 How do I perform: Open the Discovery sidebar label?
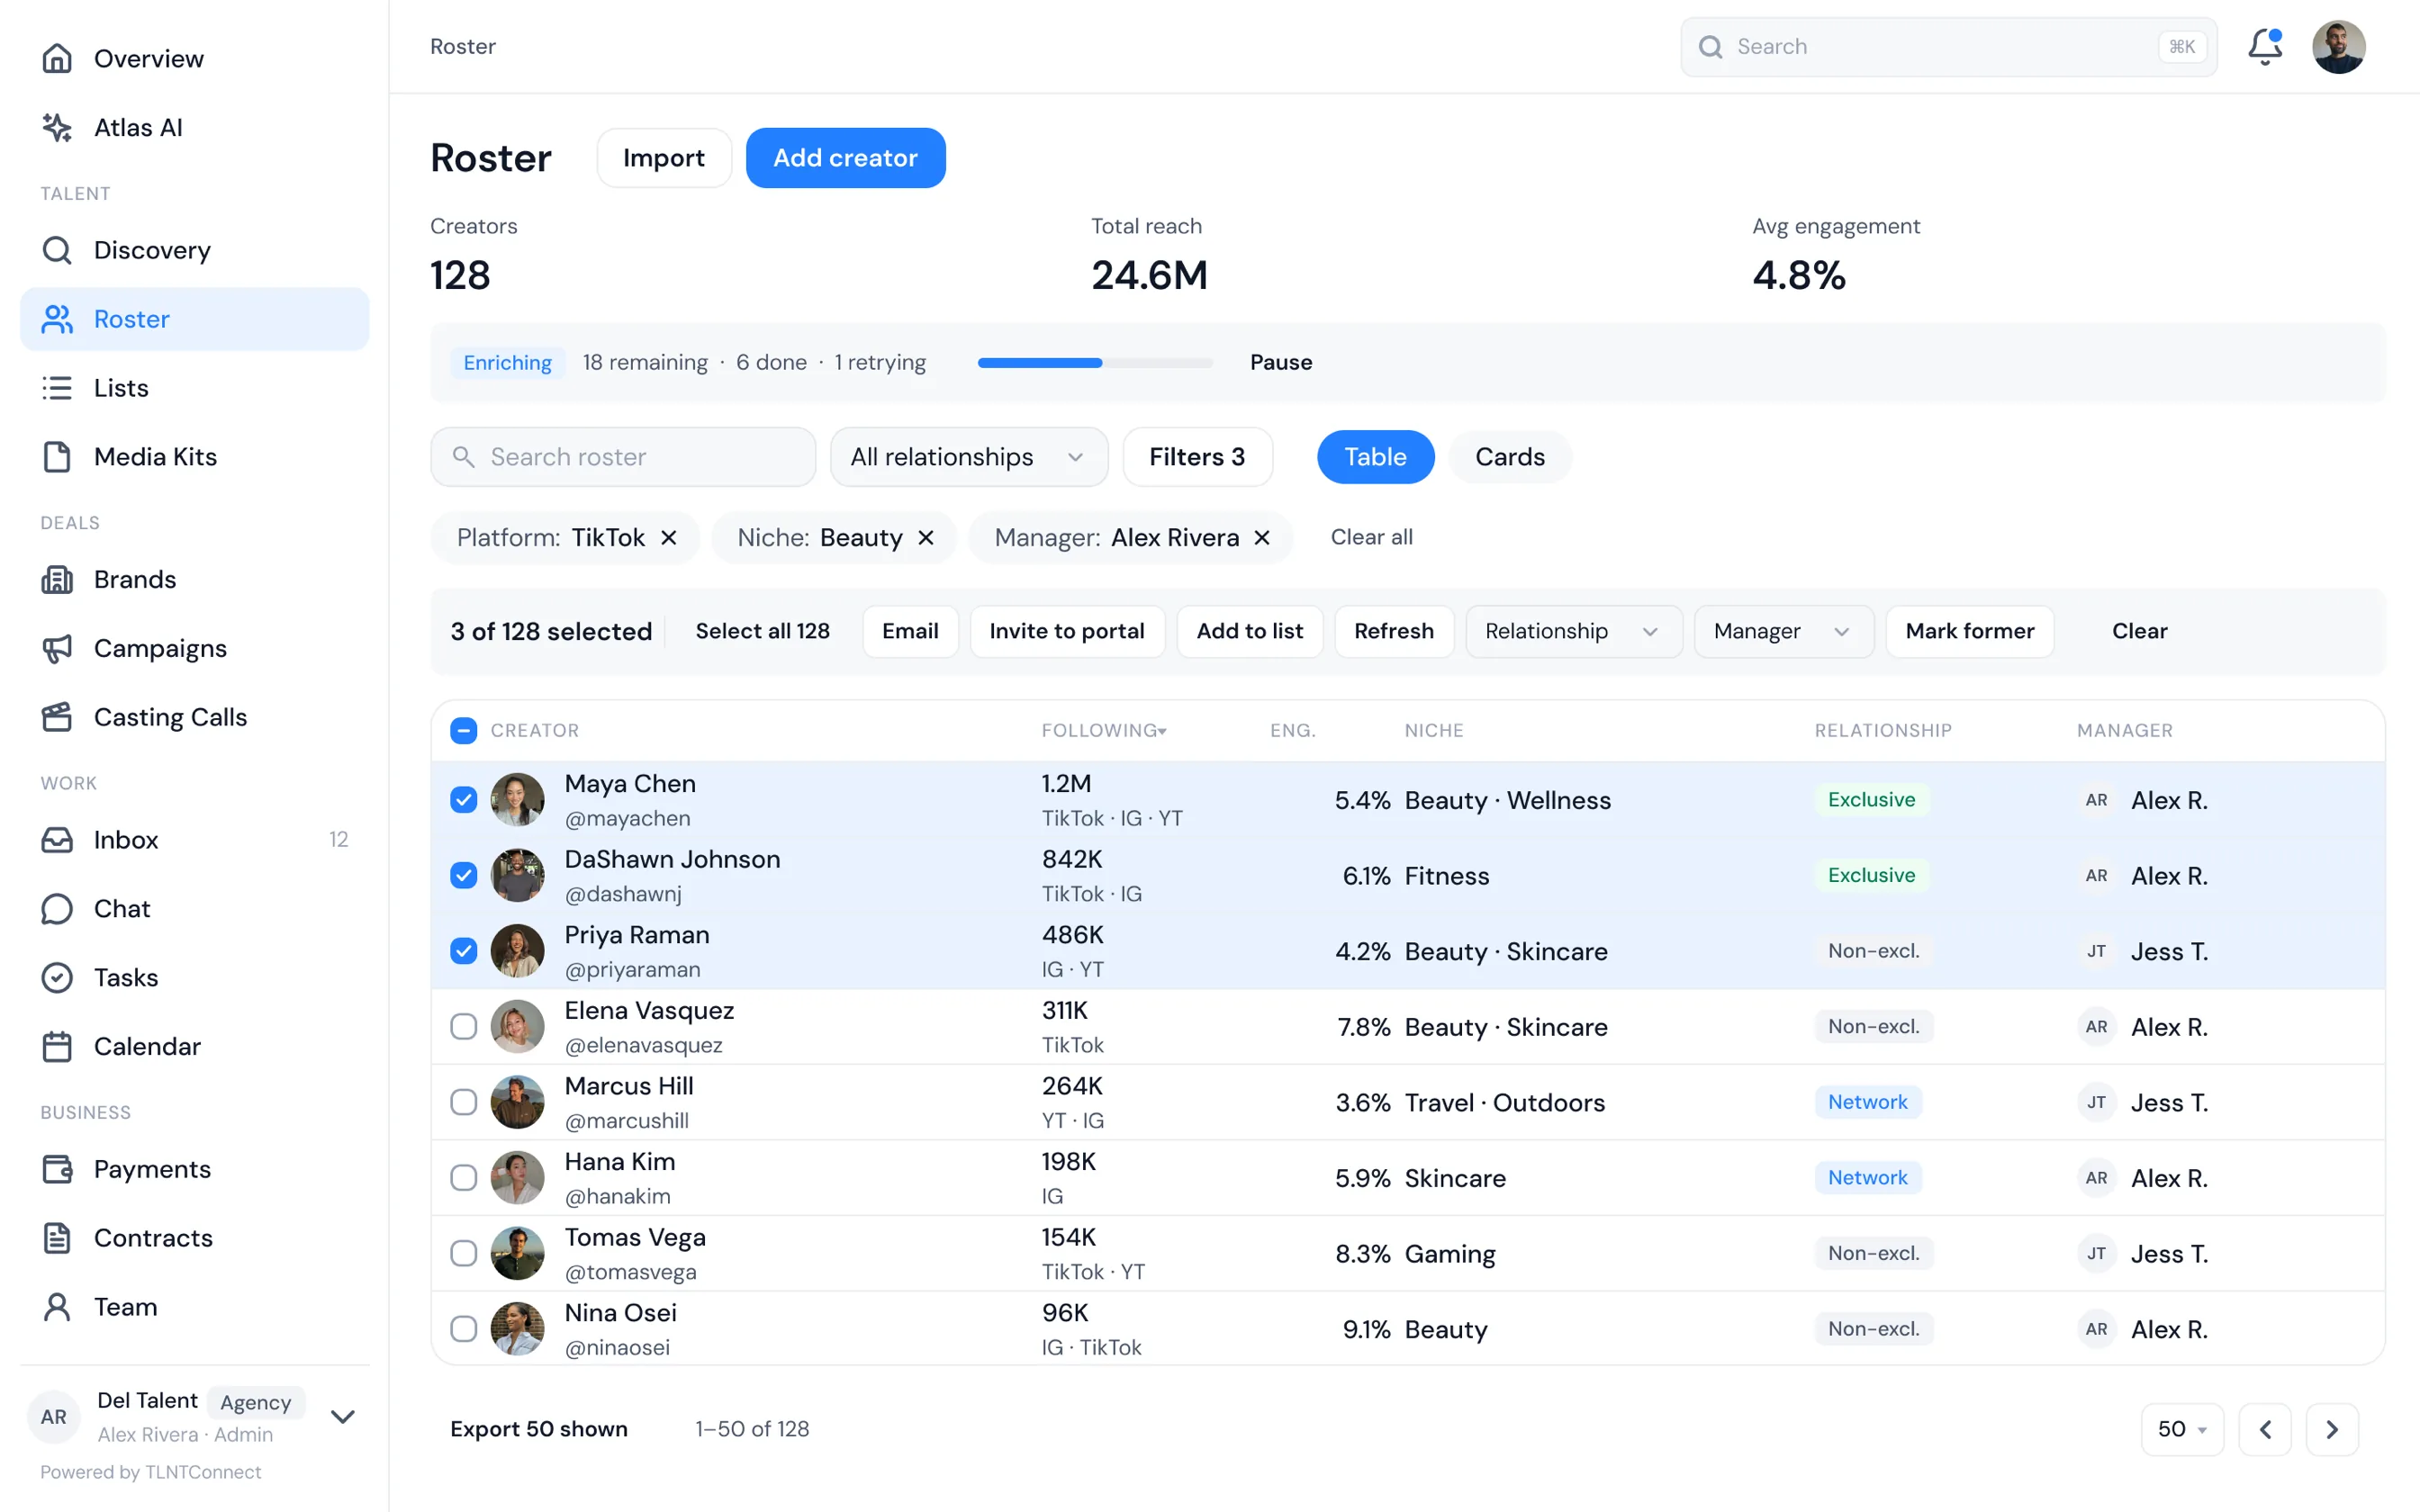pos(152,250)
